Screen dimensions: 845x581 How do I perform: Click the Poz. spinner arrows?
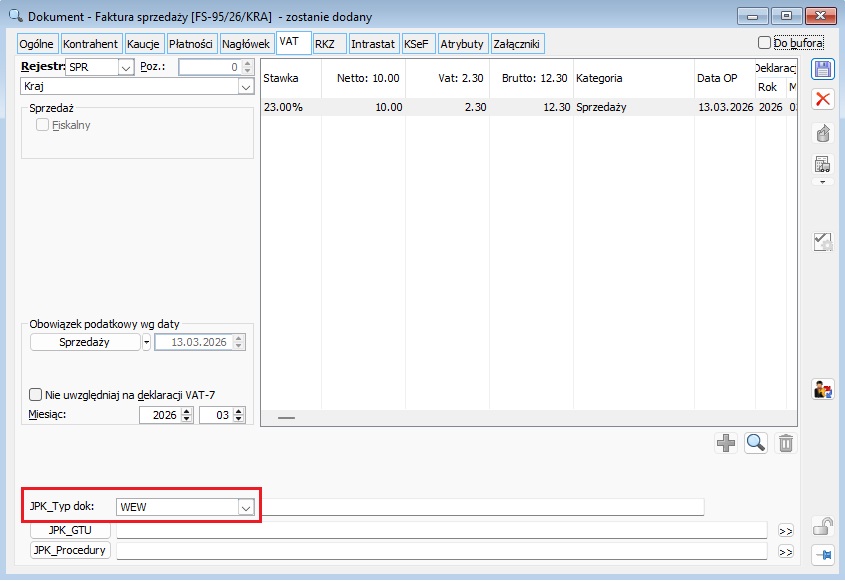click(247, 67)
